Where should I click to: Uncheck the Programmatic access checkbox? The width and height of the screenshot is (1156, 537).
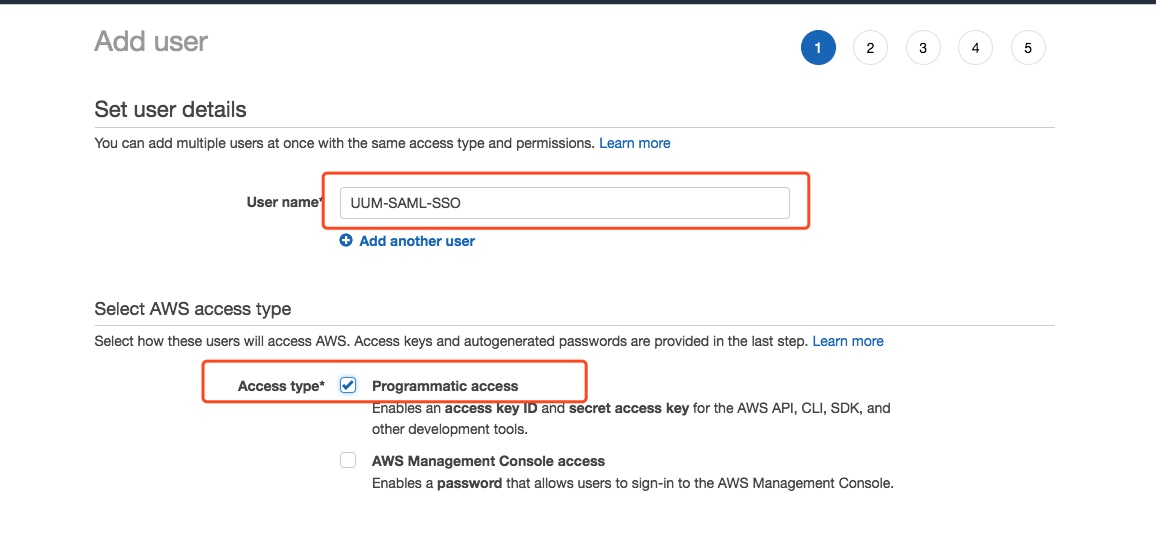tap(348, 385)
